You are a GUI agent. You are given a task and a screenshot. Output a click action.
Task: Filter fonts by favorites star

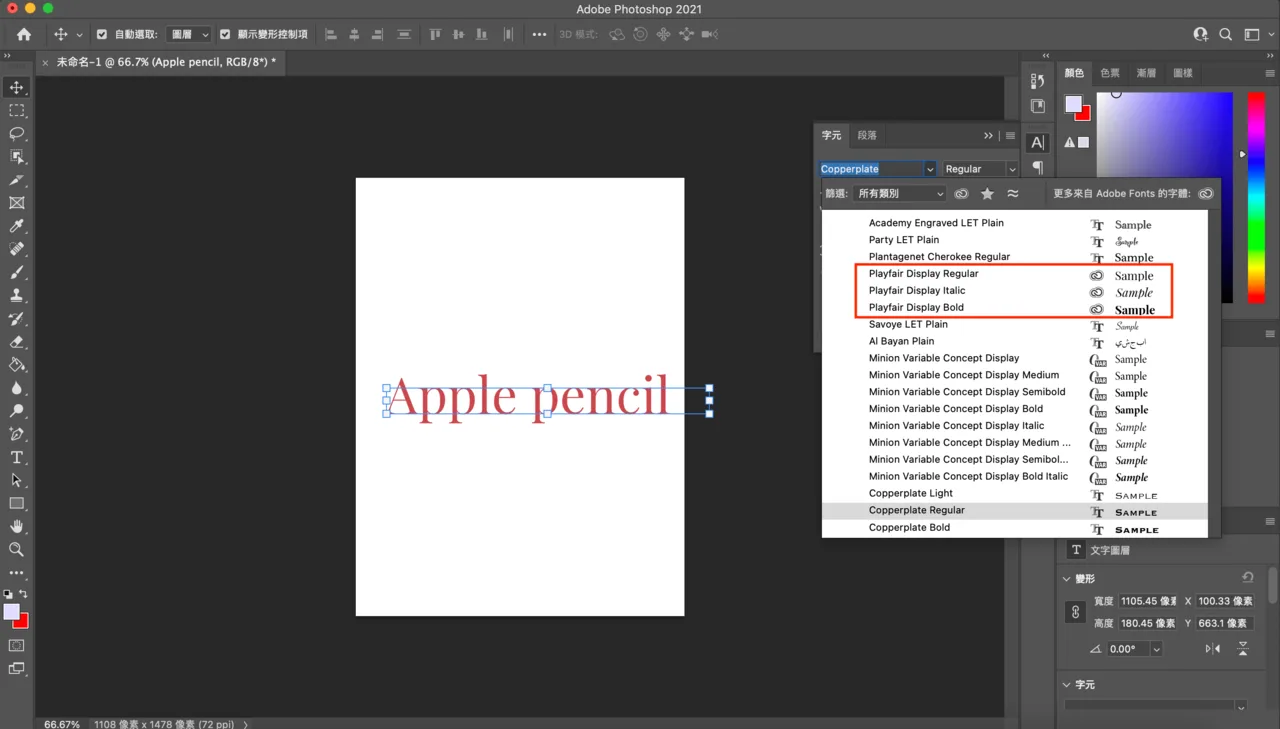tap(988, 194)
